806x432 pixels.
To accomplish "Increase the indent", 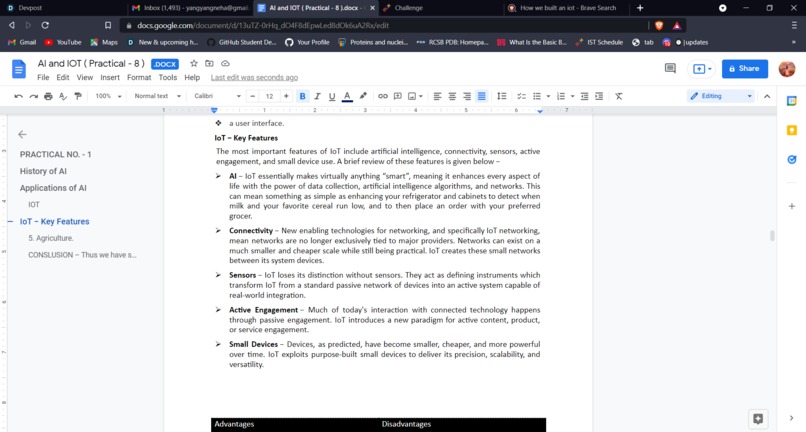I will point(599,96).
